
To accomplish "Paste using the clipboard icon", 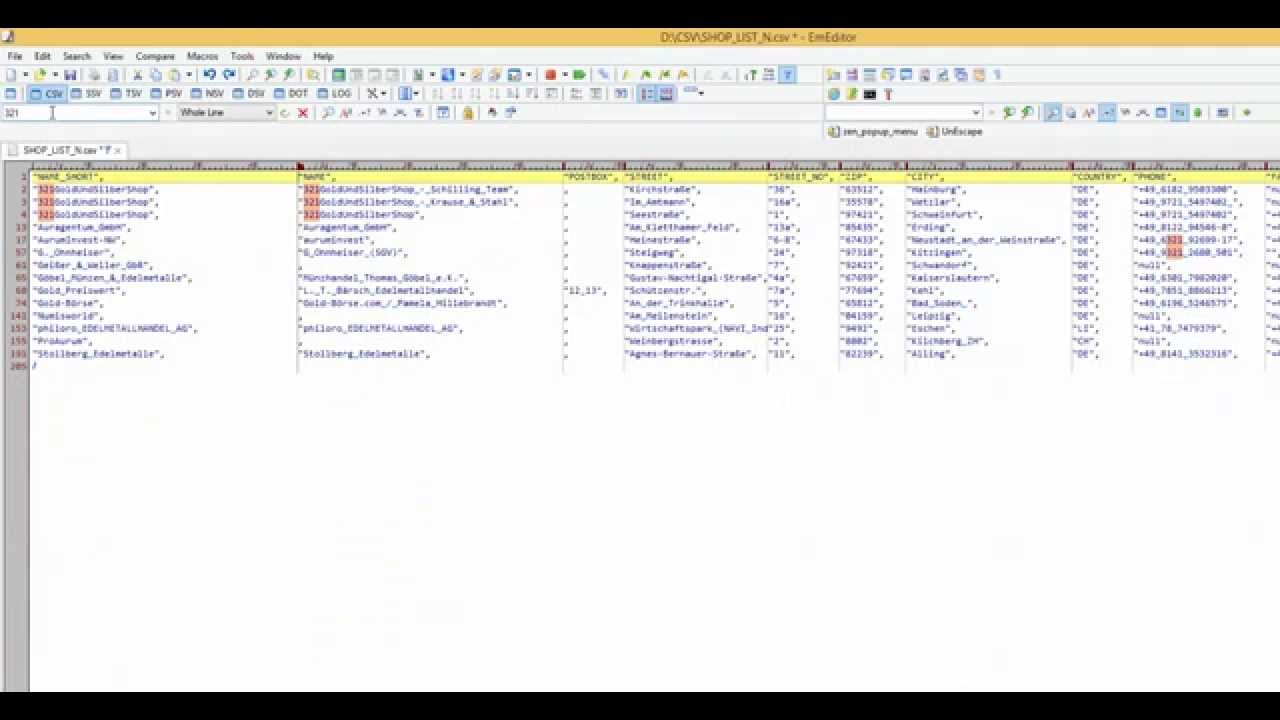I will point(174,74).
